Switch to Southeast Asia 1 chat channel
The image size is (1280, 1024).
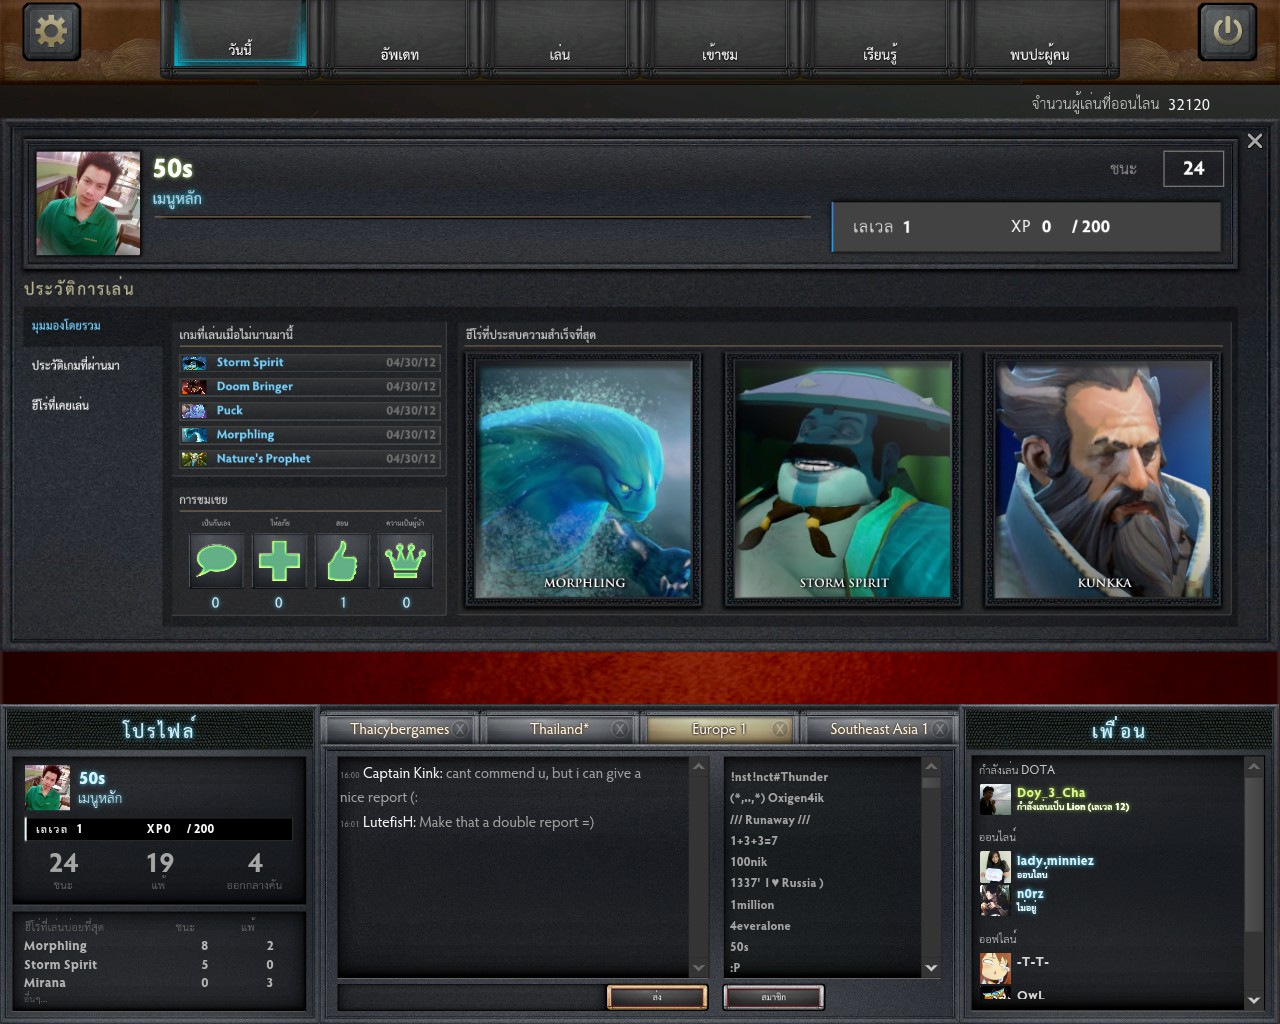pyautogui.click(x=880, y=729)
